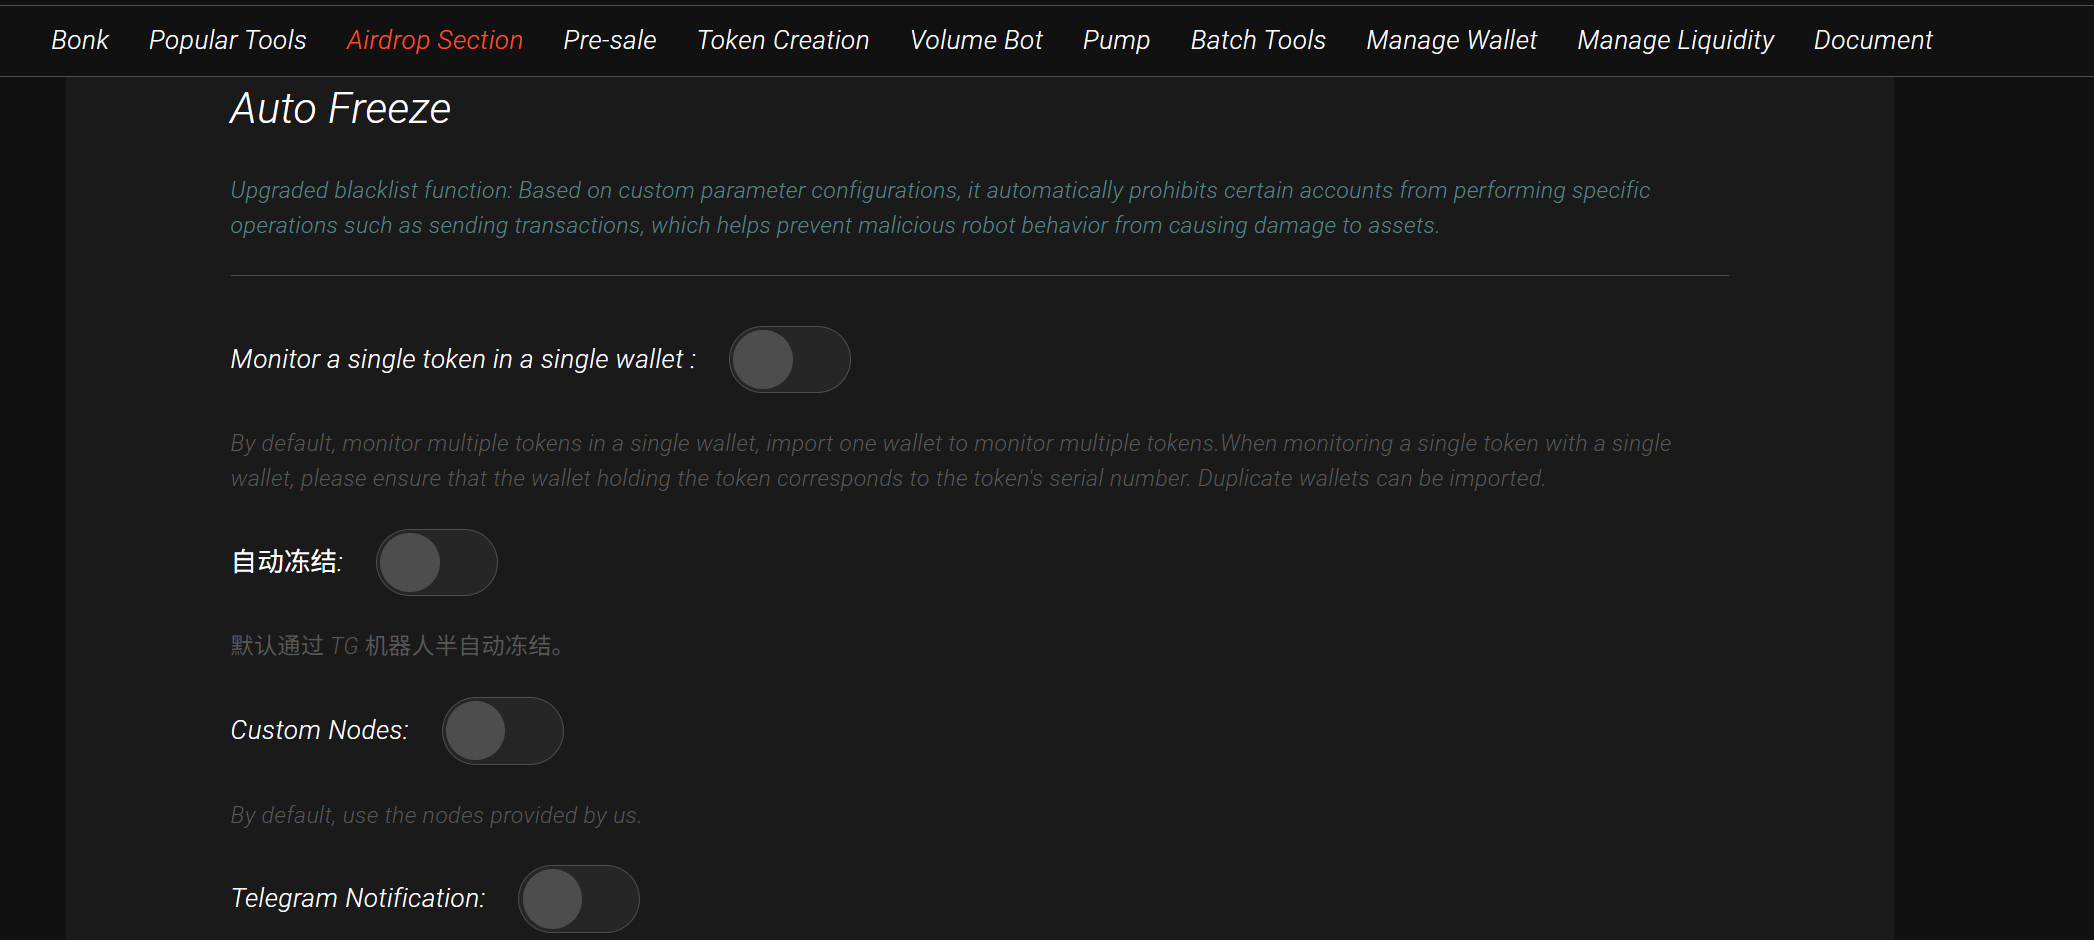
Task: Click the Telegram Notification label
Action: tap(357, 898)
